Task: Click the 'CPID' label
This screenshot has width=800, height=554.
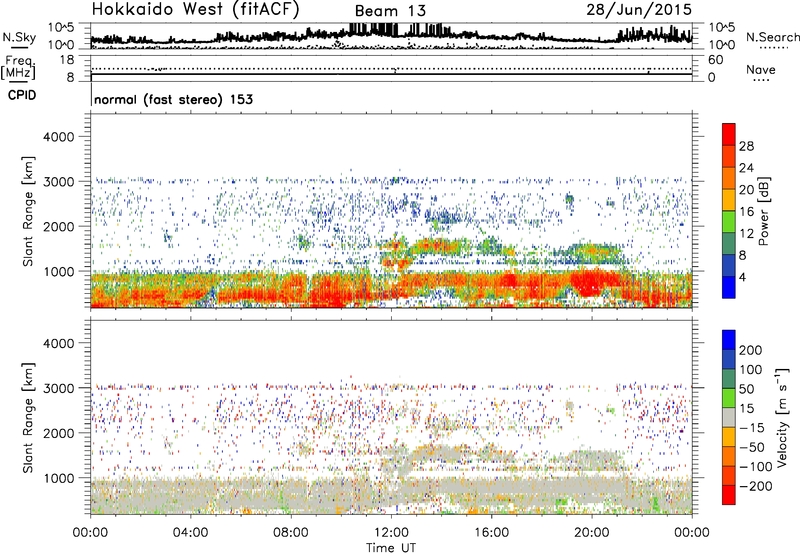Action: point(22,95)
